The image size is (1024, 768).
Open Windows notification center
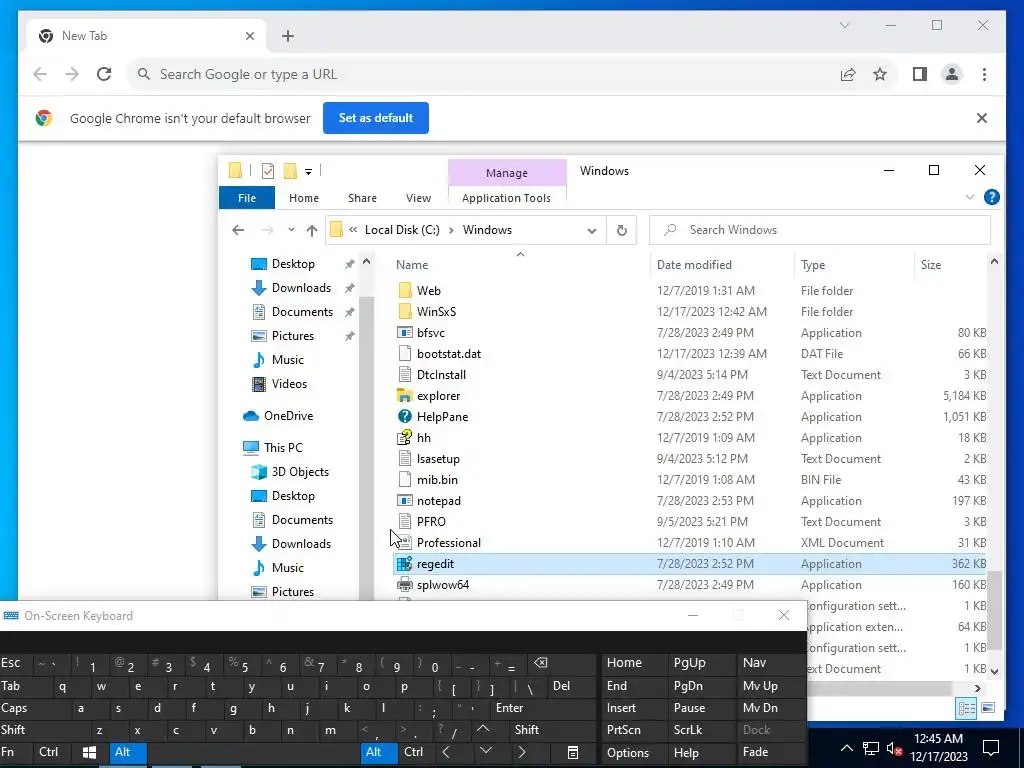pyautogui.click(x=991, y=748)
